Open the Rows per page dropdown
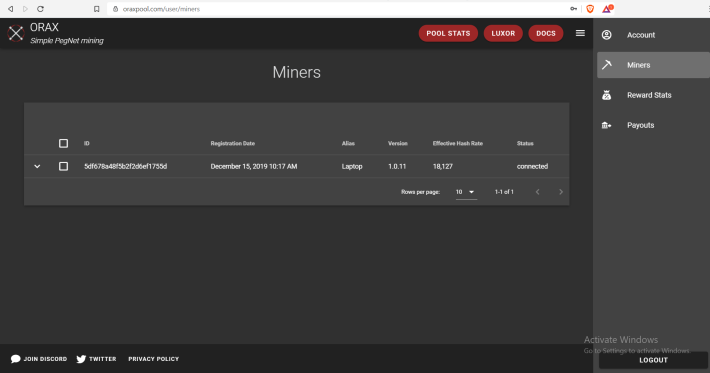The width and height of the screenshot is (710, 373). coord(465,192)
